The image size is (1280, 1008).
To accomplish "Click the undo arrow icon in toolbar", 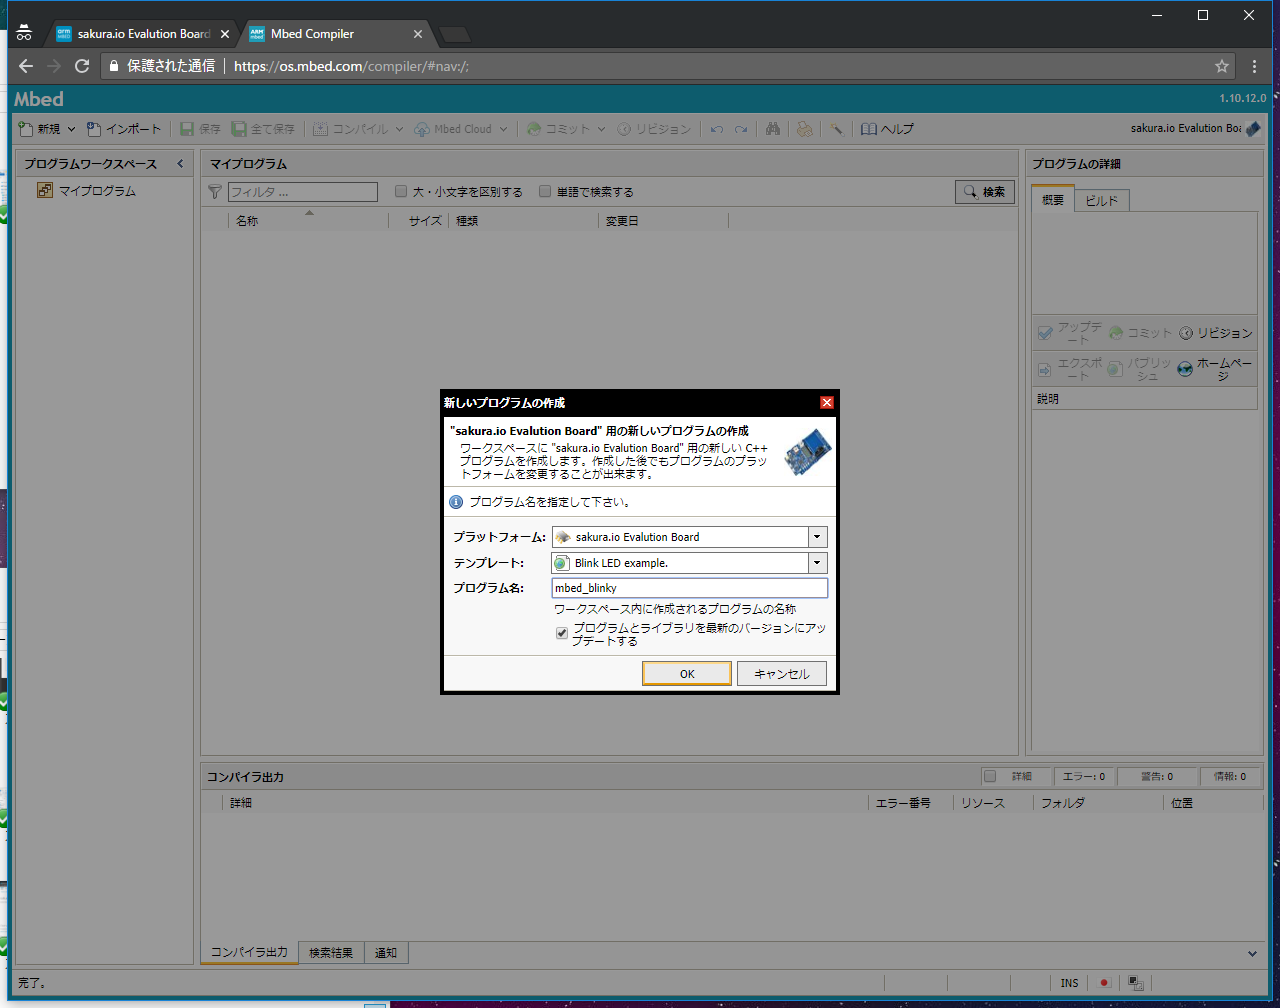I will 717,129.
